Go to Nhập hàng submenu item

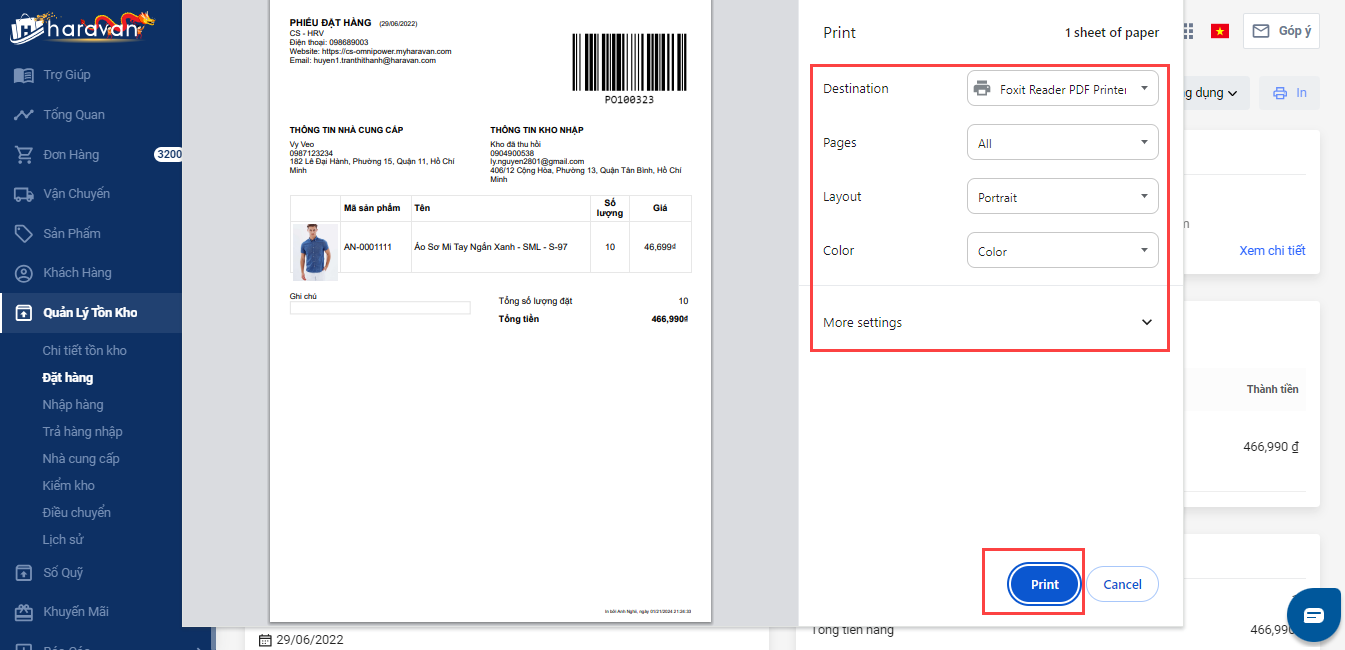tap(73, 405)
